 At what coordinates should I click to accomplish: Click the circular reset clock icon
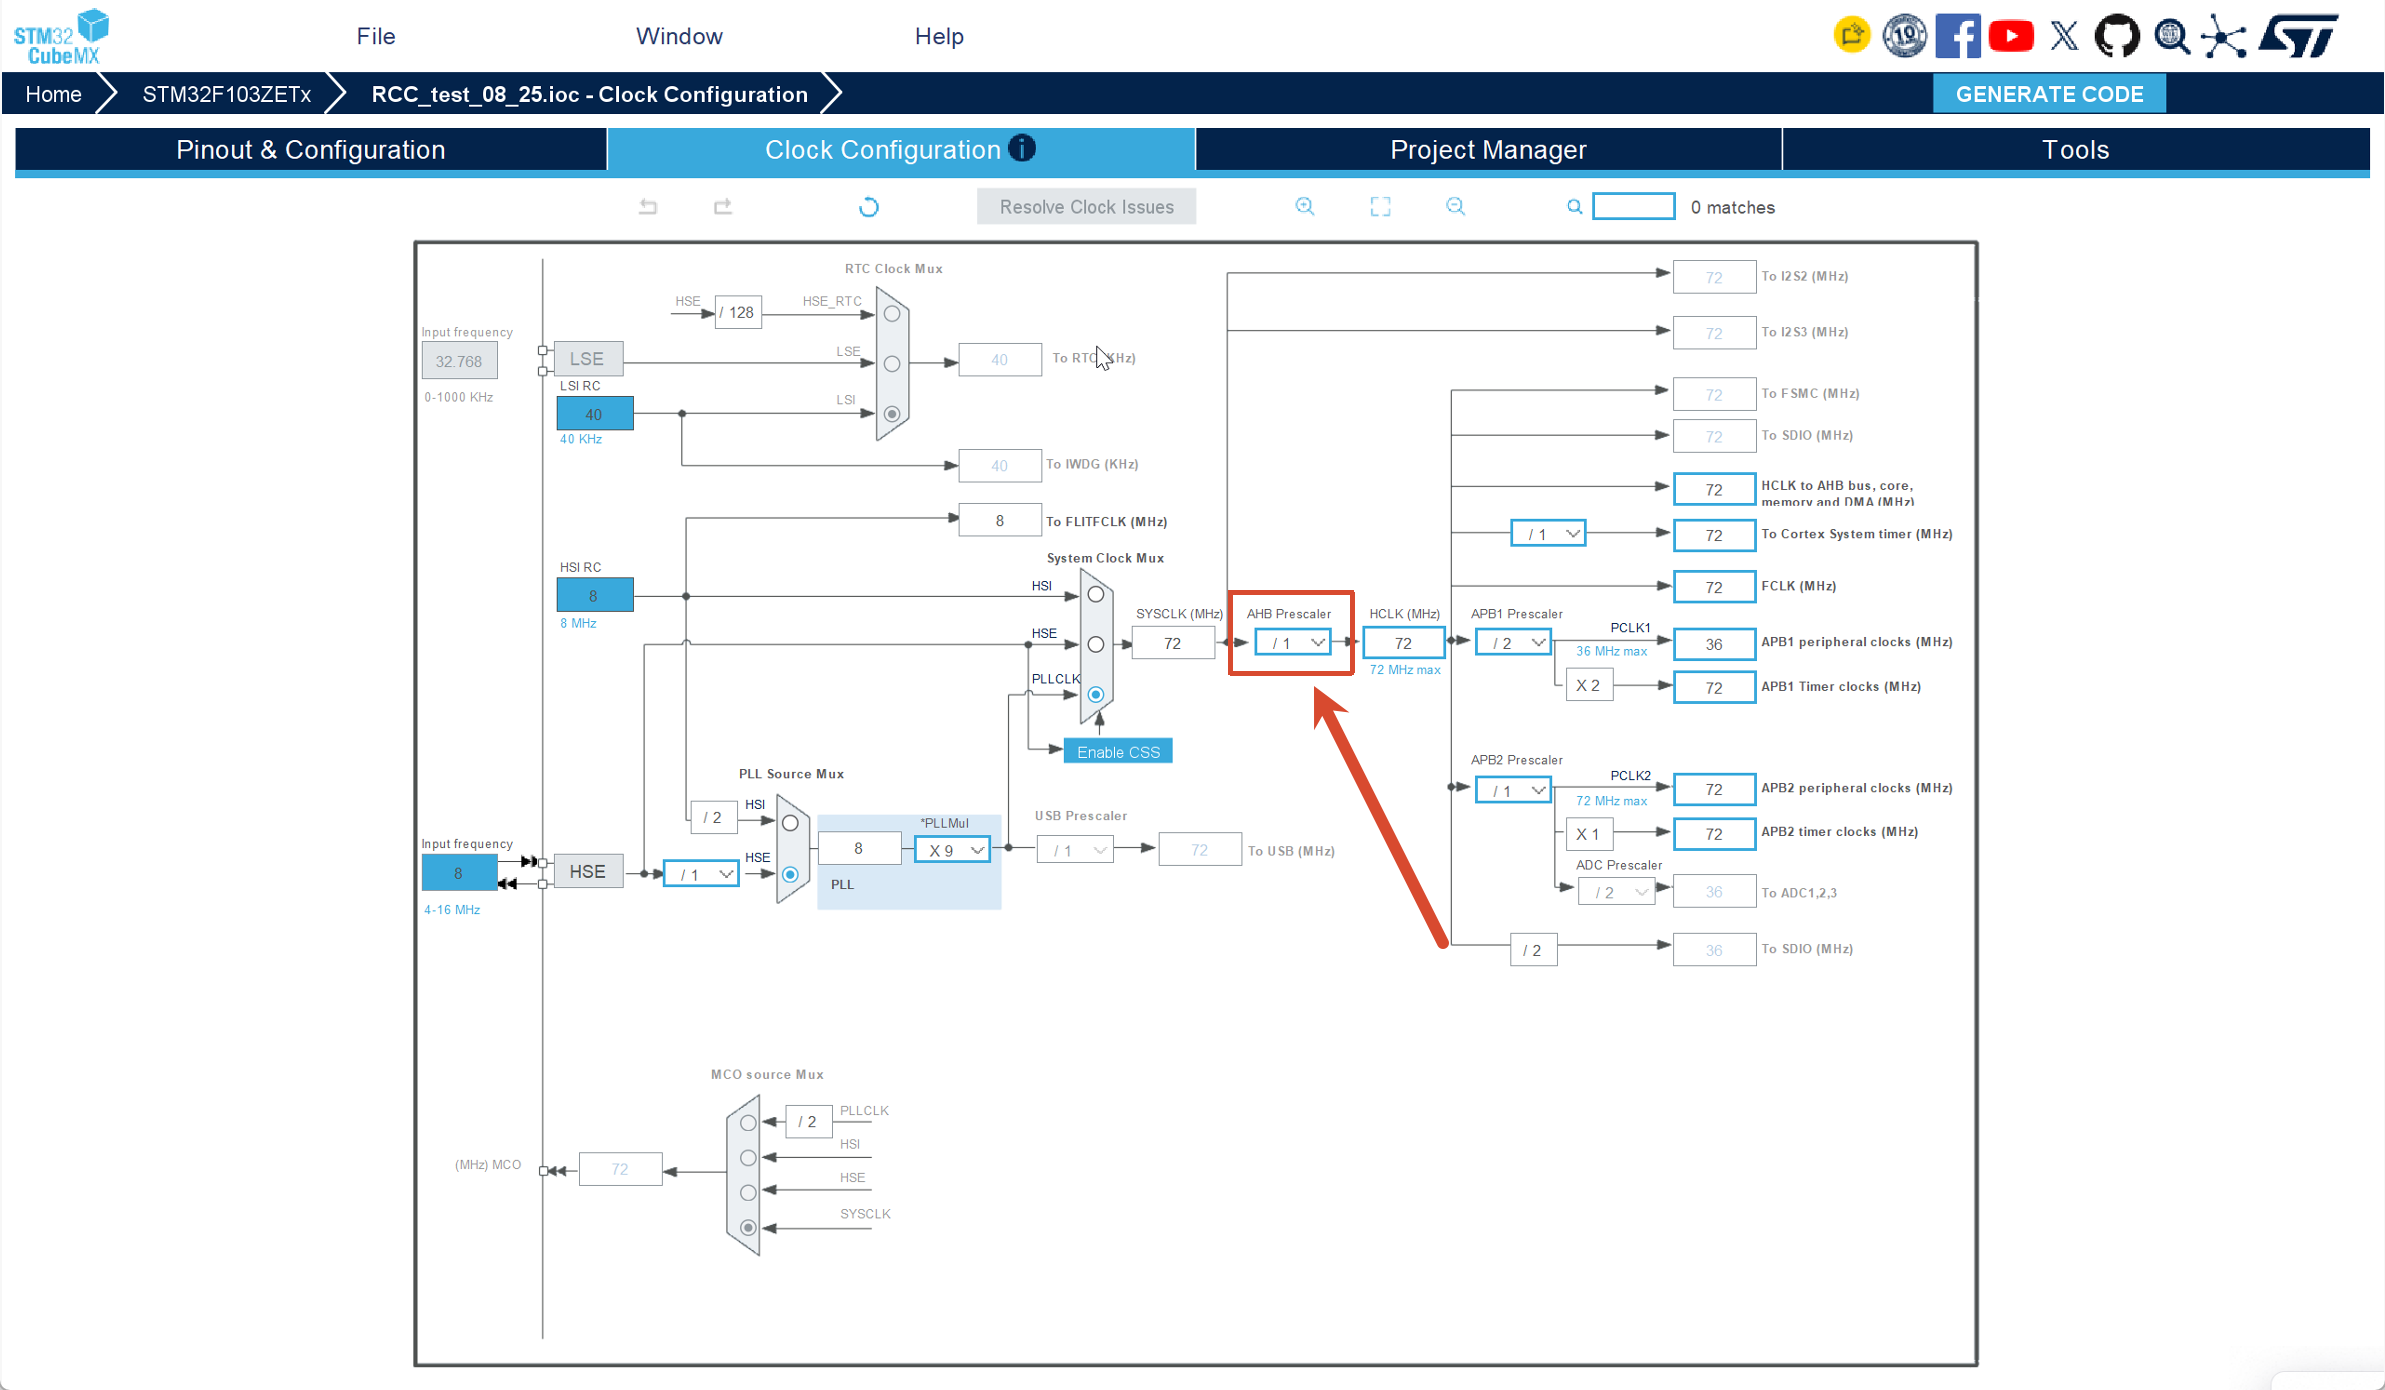(869, 207)
